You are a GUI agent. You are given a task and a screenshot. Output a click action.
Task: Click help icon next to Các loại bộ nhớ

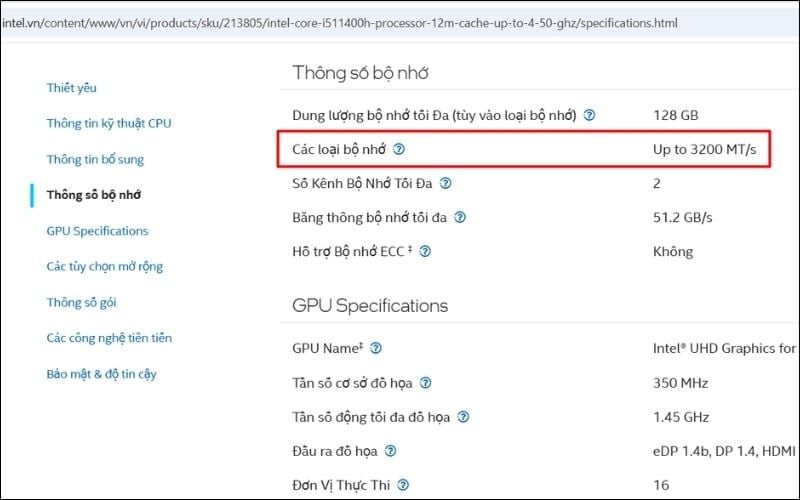399,149
